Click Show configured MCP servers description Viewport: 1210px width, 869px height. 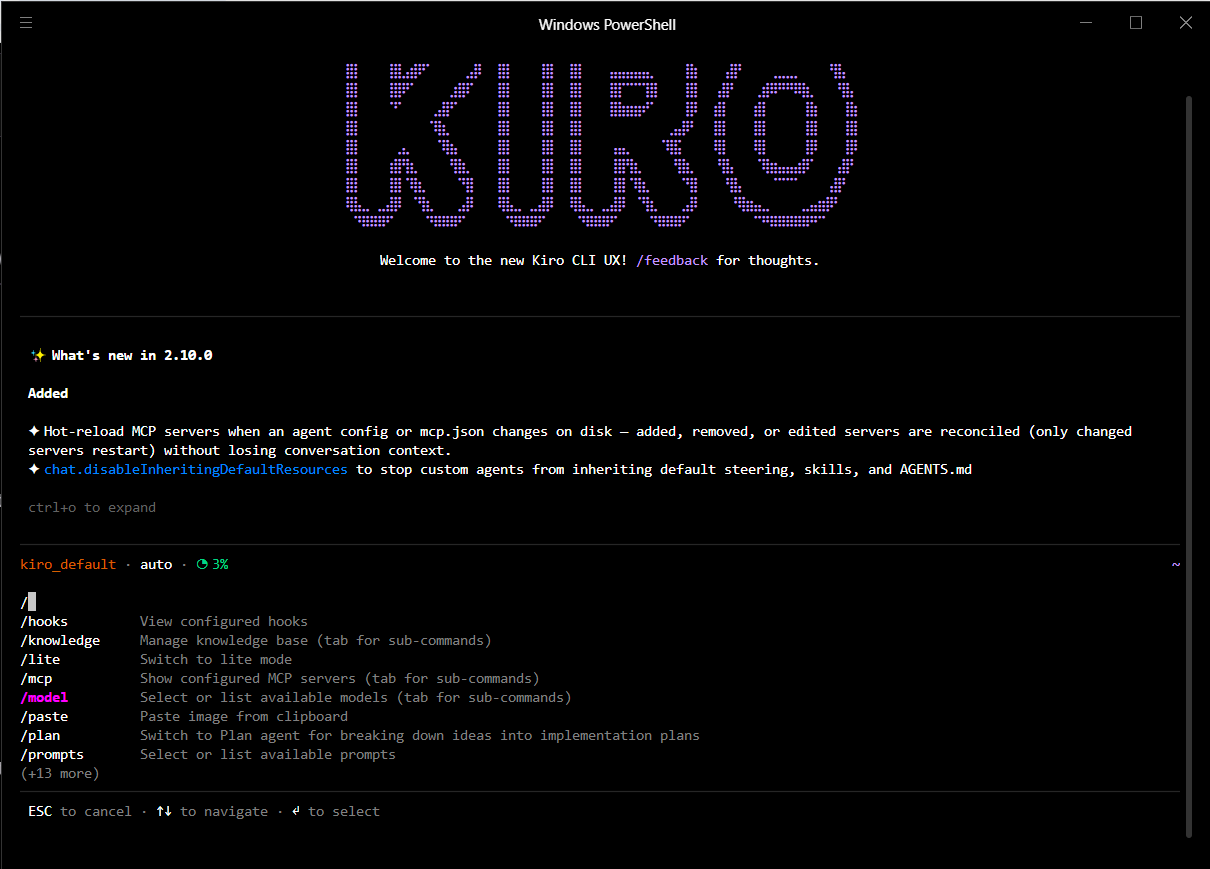[340, 679]
